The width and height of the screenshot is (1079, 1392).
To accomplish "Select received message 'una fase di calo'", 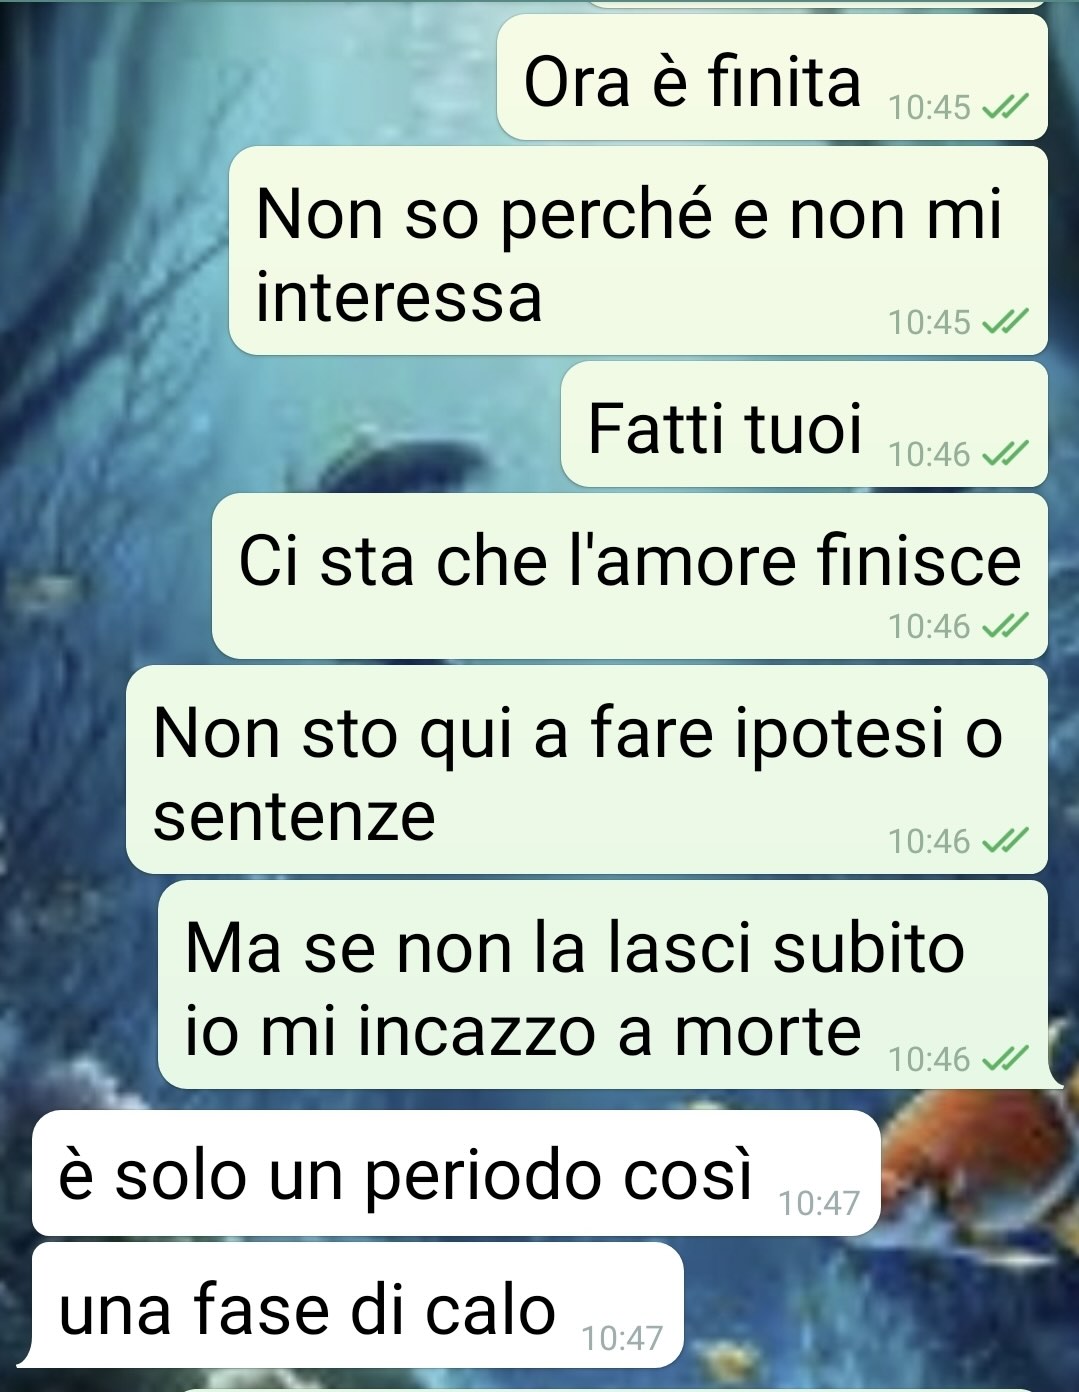I will click(x=358, y=1305).
